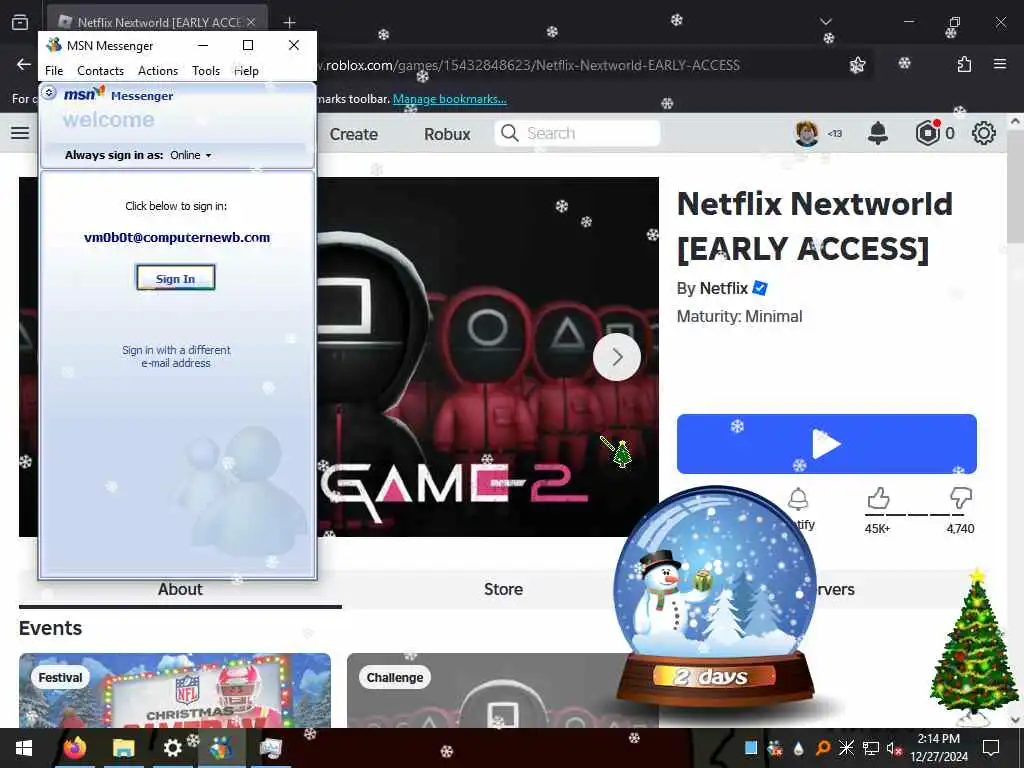Click 'Sign in with a different e-mail address'

click(176, 357)
